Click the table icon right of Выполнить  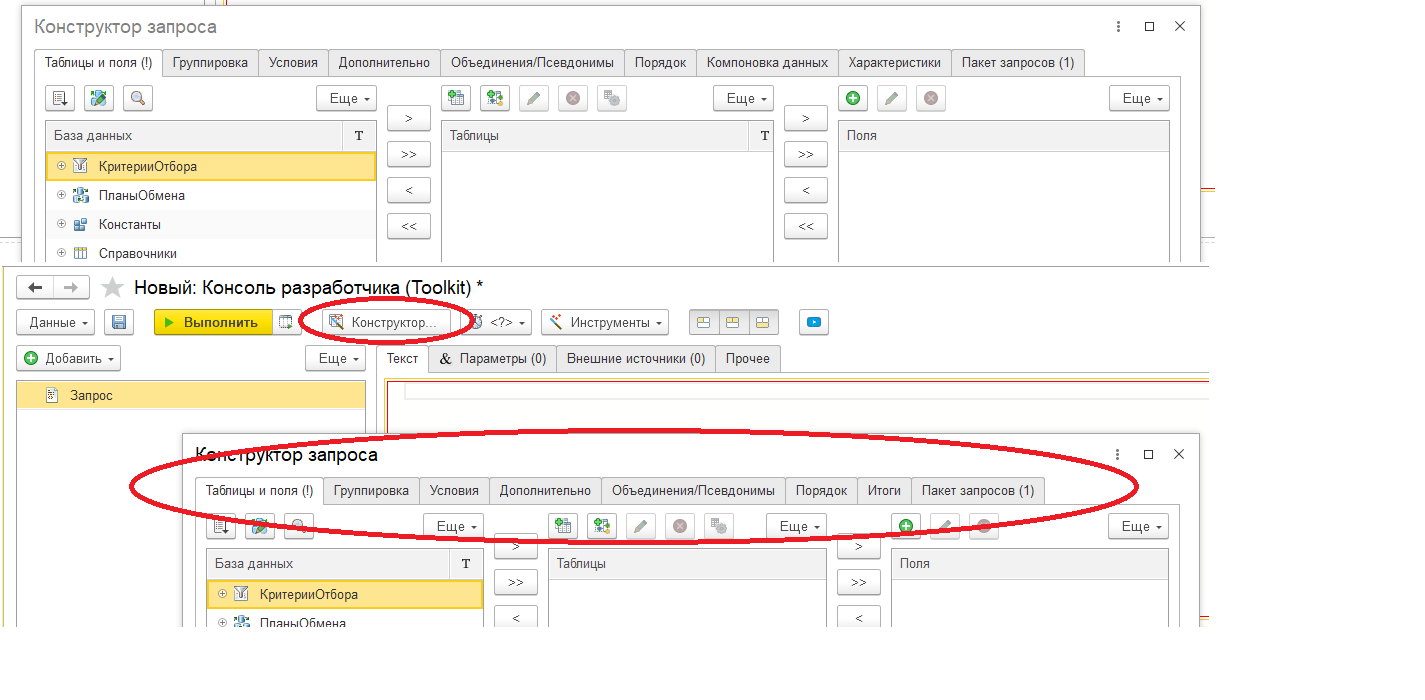286,322
